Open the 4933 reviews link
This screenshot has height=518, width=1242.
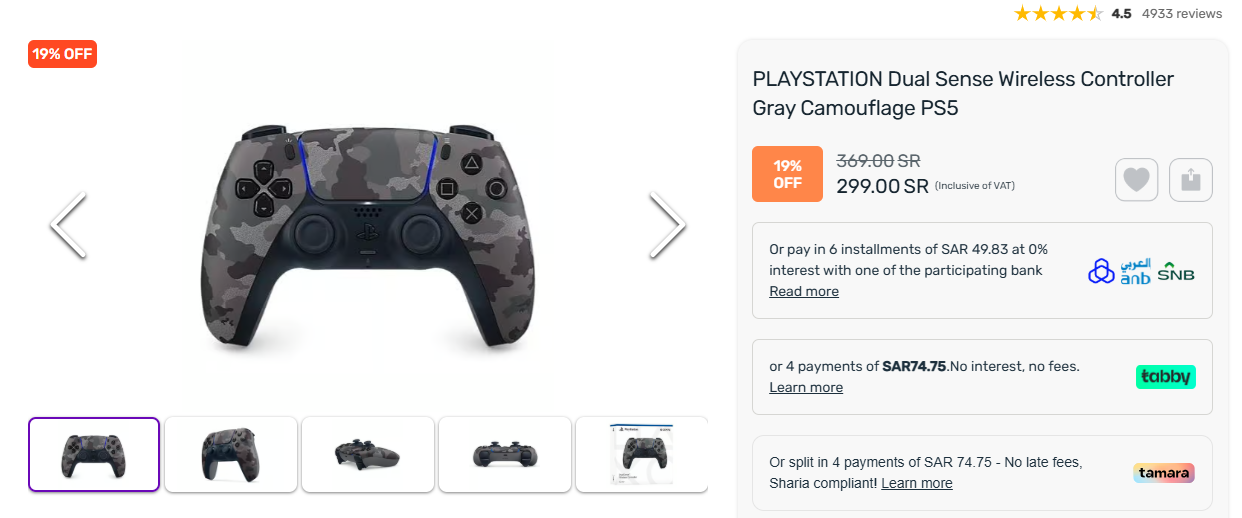pos(1182,14)
